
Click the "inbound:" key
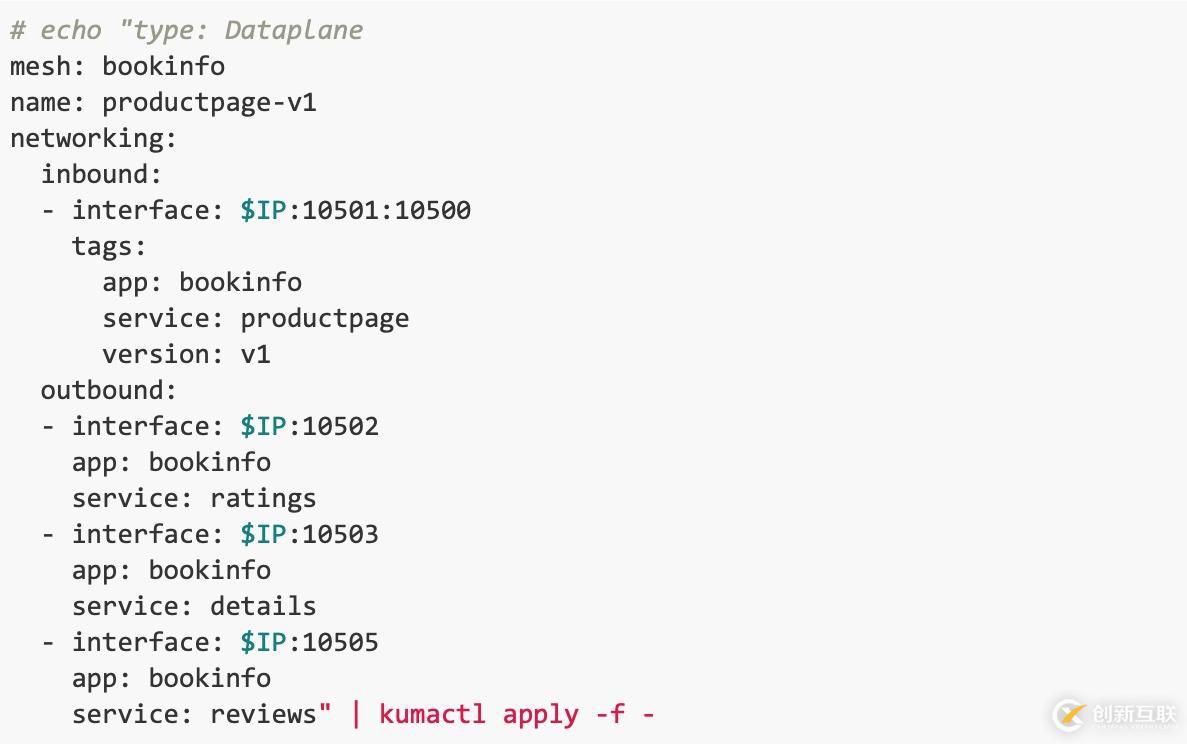(101, 174)
